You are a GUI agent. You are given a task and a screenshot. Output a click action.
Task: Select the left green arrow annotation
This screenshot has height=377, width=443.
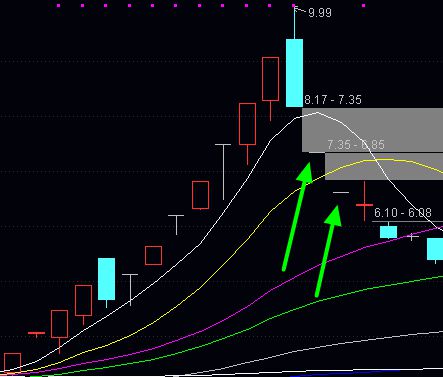pyautogui.click(x=298, y=217)
